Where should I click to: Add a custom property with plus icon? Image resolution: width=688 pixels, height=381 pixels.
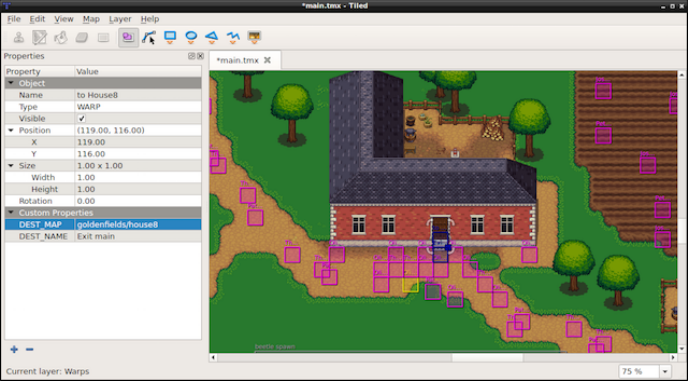[14, 349]
